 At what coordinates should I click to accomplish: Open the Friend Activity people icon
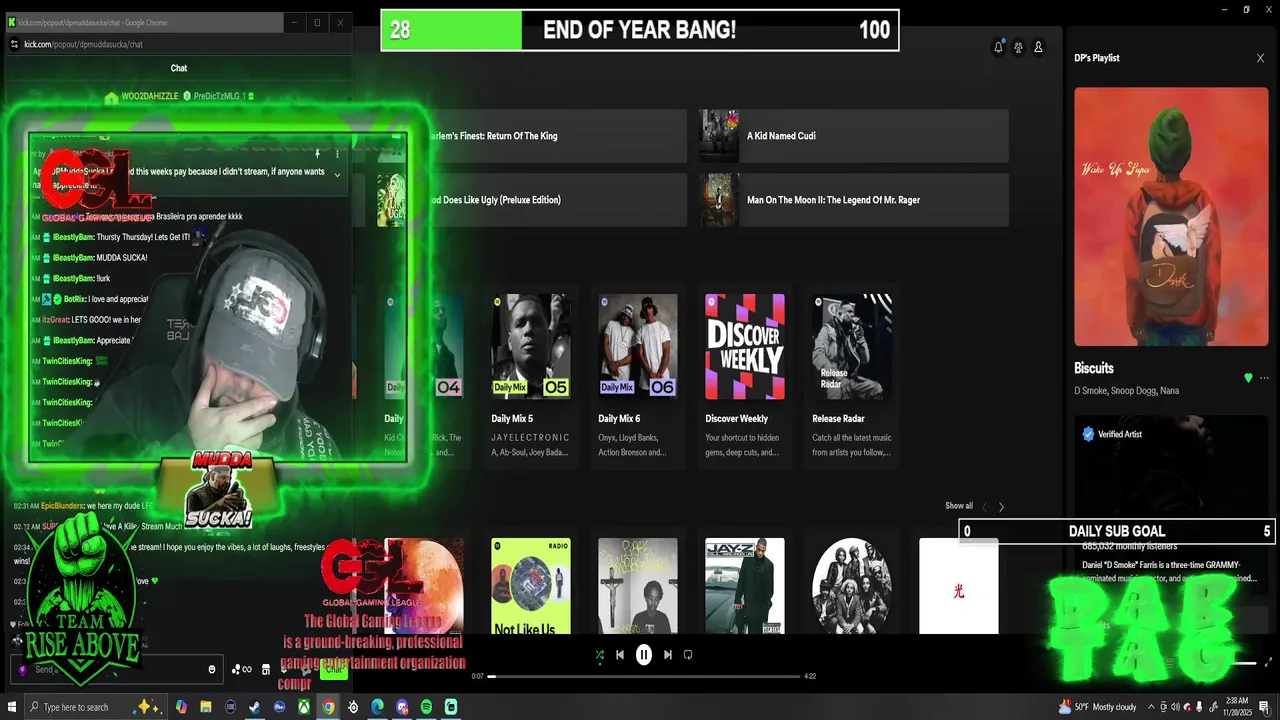pyautogui.click(x=1018, y=47)
